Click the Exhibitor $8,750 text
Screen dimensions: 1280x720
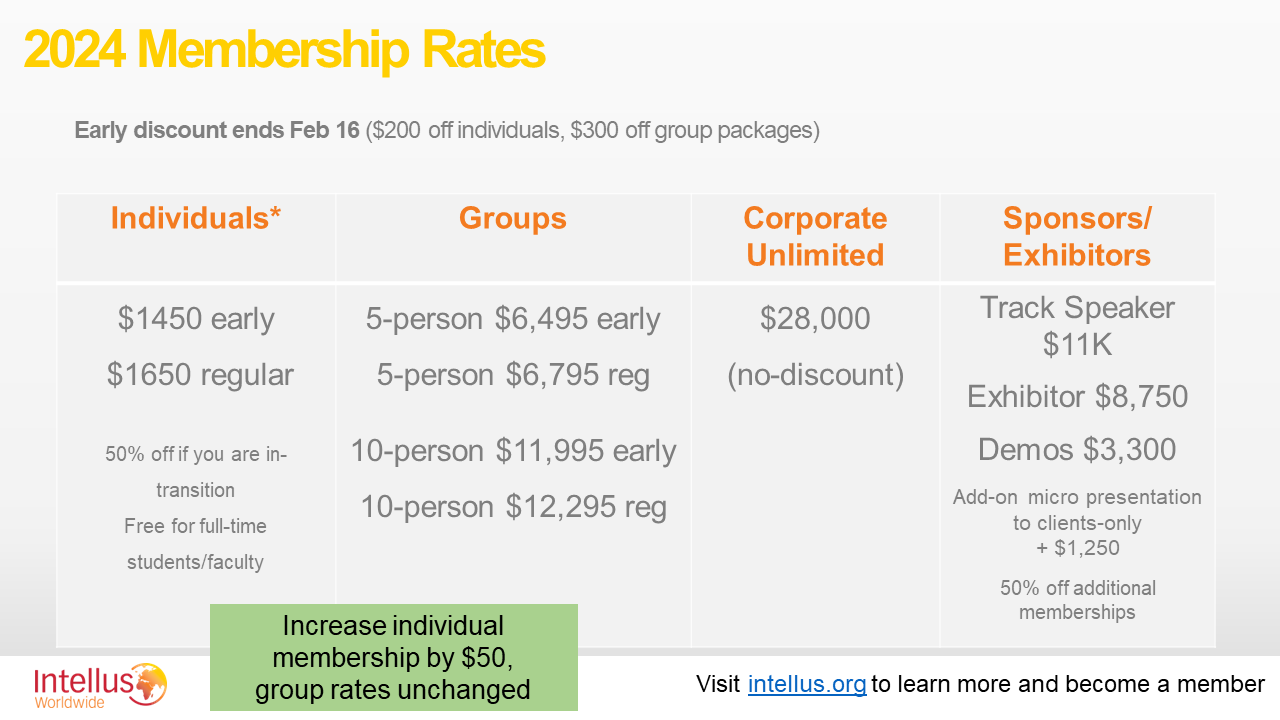pos(1077,397)
